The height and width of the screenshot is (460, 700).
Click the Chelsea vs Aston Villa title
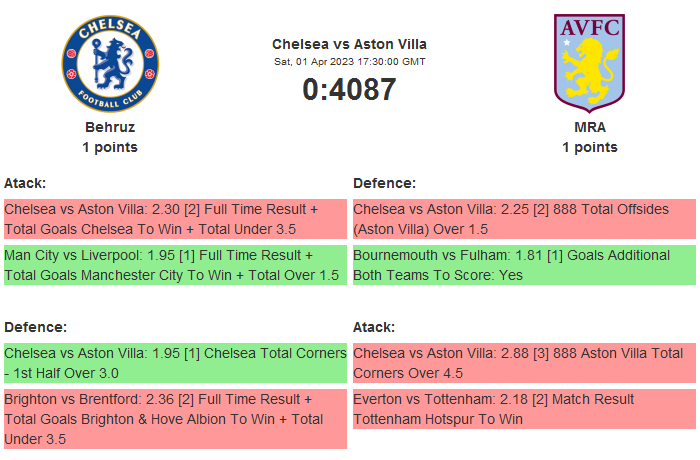coord(349,44)
